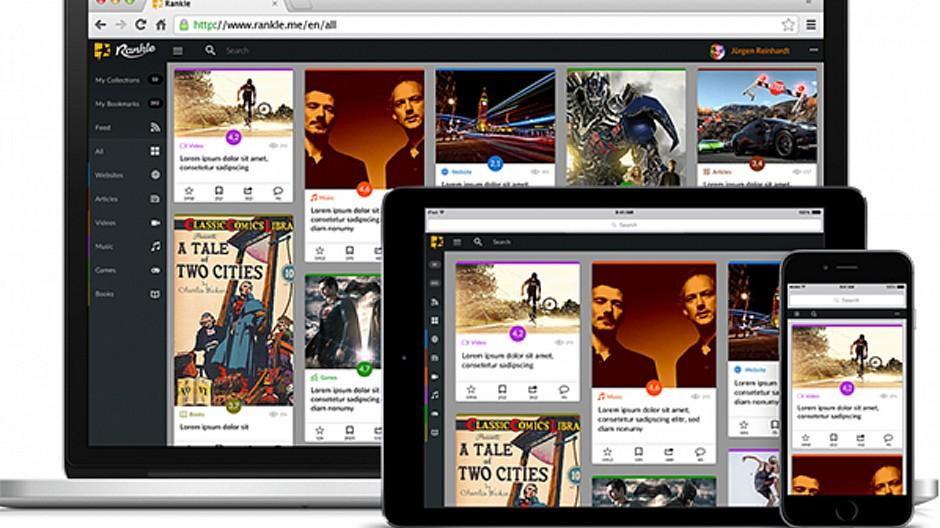Comment on the cyclist Video card on the laptop
The image size is (940, 528).
coord(278,192)
